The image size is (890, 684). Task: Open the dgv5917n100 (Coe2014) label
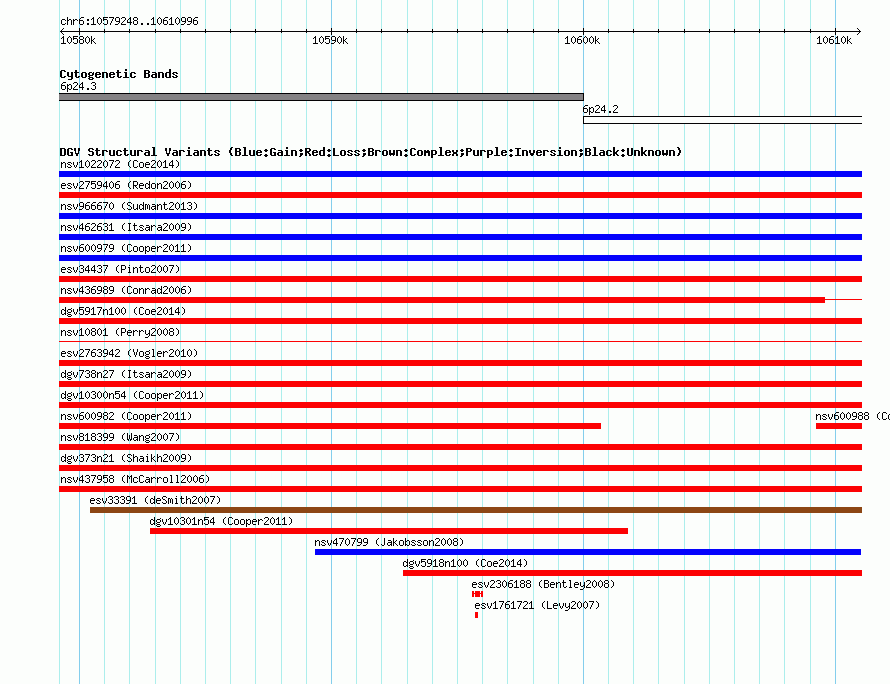point(123,312)
